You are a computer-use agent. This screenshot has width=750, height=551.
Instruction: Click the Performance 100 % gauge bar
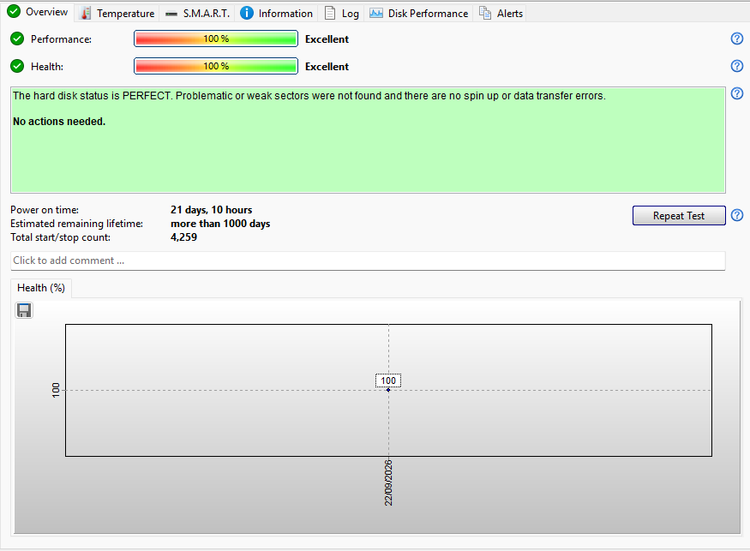(x=216, y=39)
